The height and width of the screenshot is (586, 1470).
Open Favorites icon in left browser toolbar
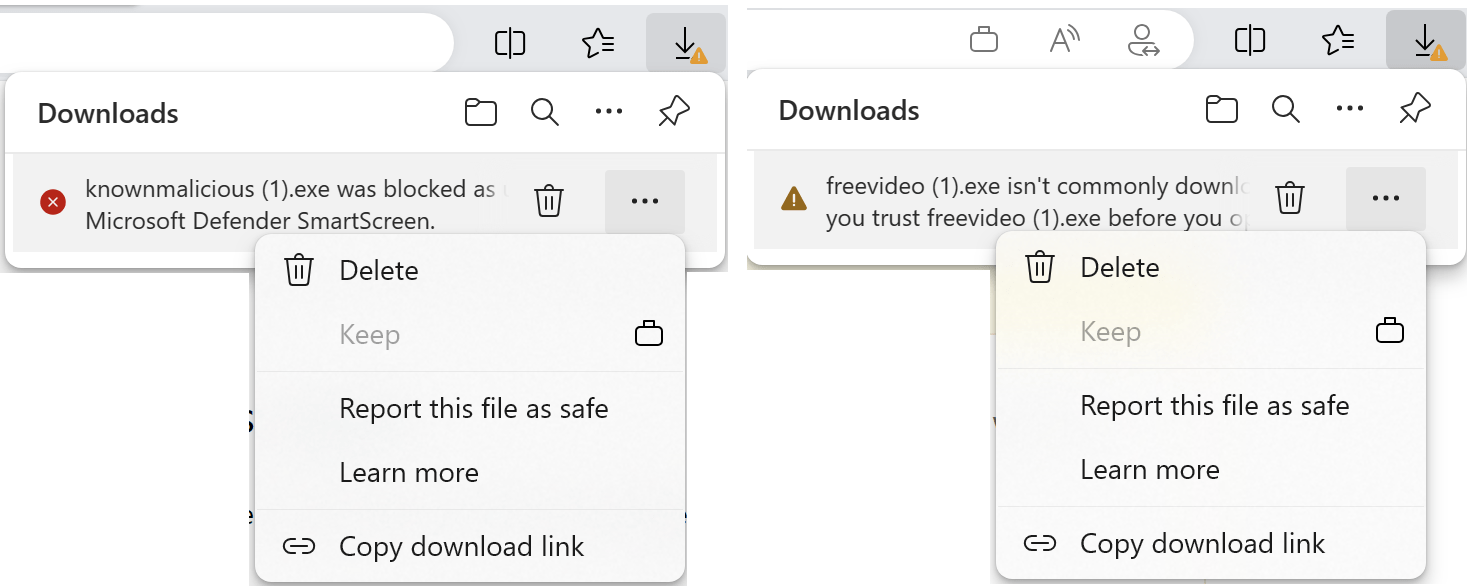point(598,42)
